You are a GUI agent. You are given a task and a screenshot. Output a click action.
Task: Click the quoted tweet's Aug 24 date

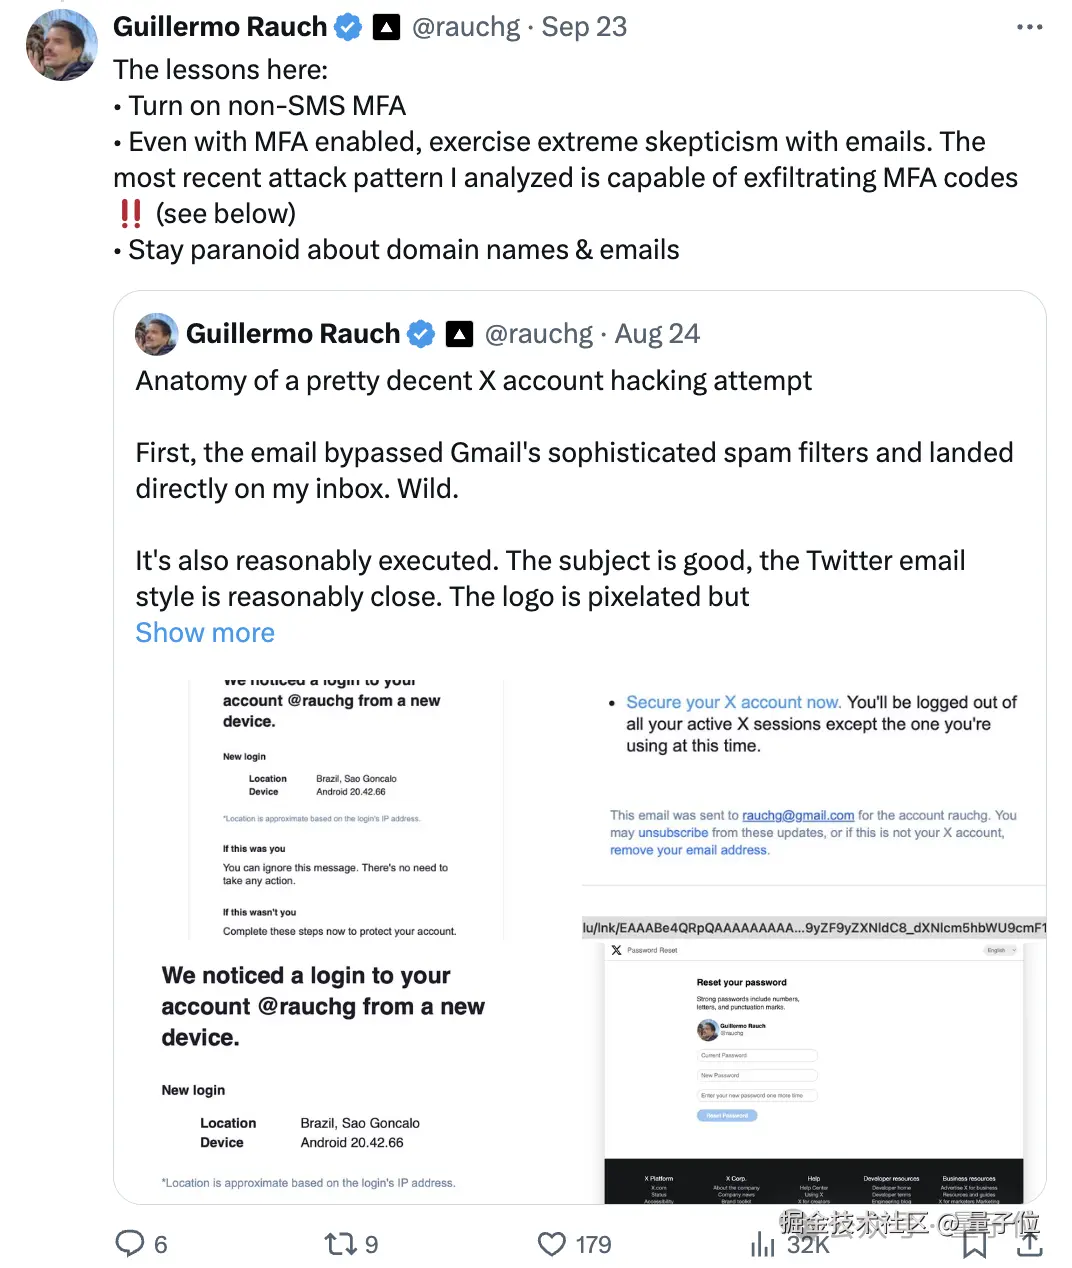(657, 334)
